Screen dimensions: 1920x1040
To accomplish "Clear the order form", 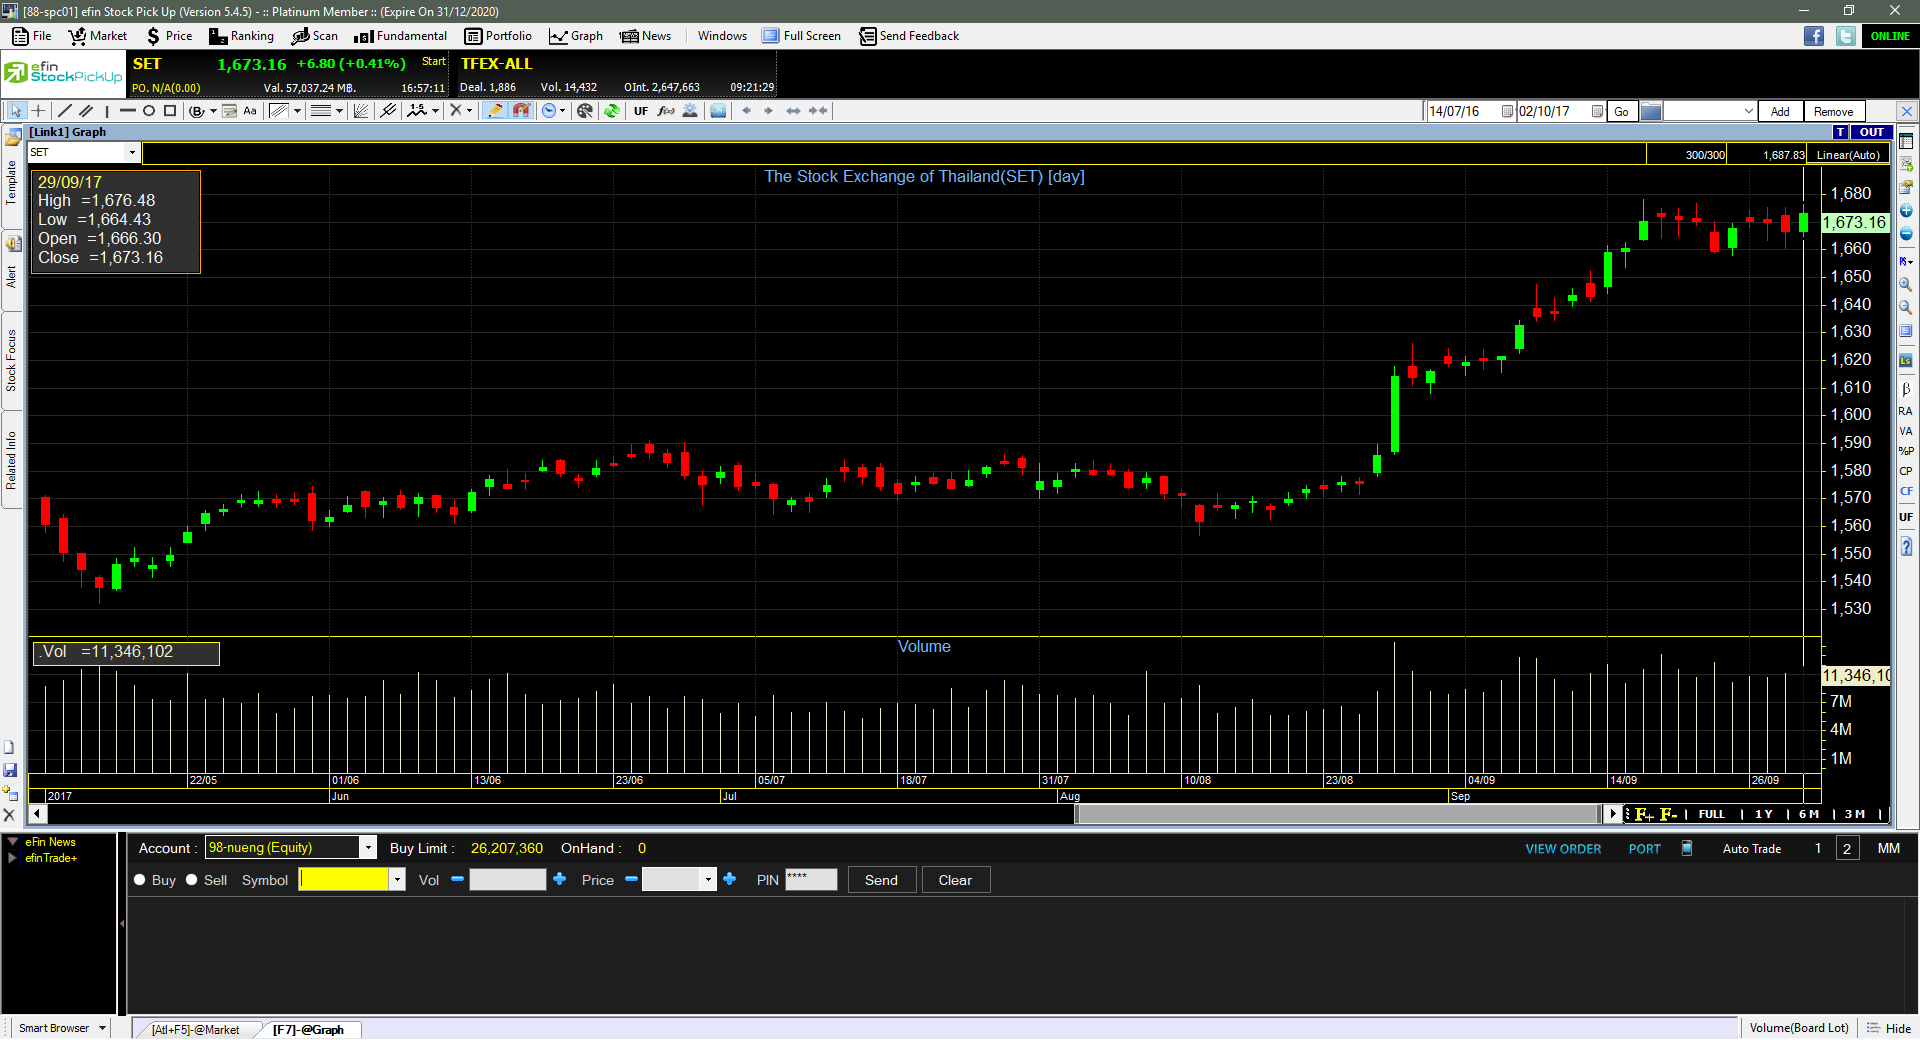I will [x=955, y=880].
